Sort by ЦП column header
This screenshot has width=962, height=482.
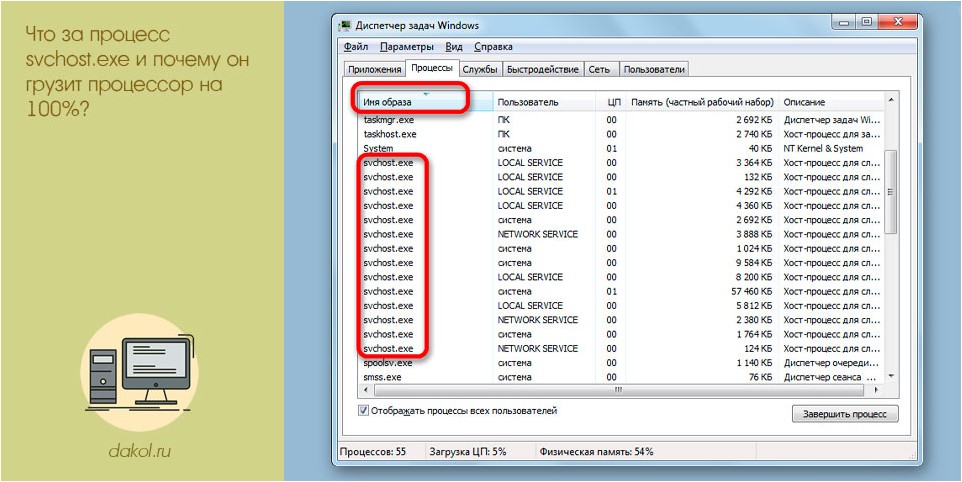tap(611, 102)
